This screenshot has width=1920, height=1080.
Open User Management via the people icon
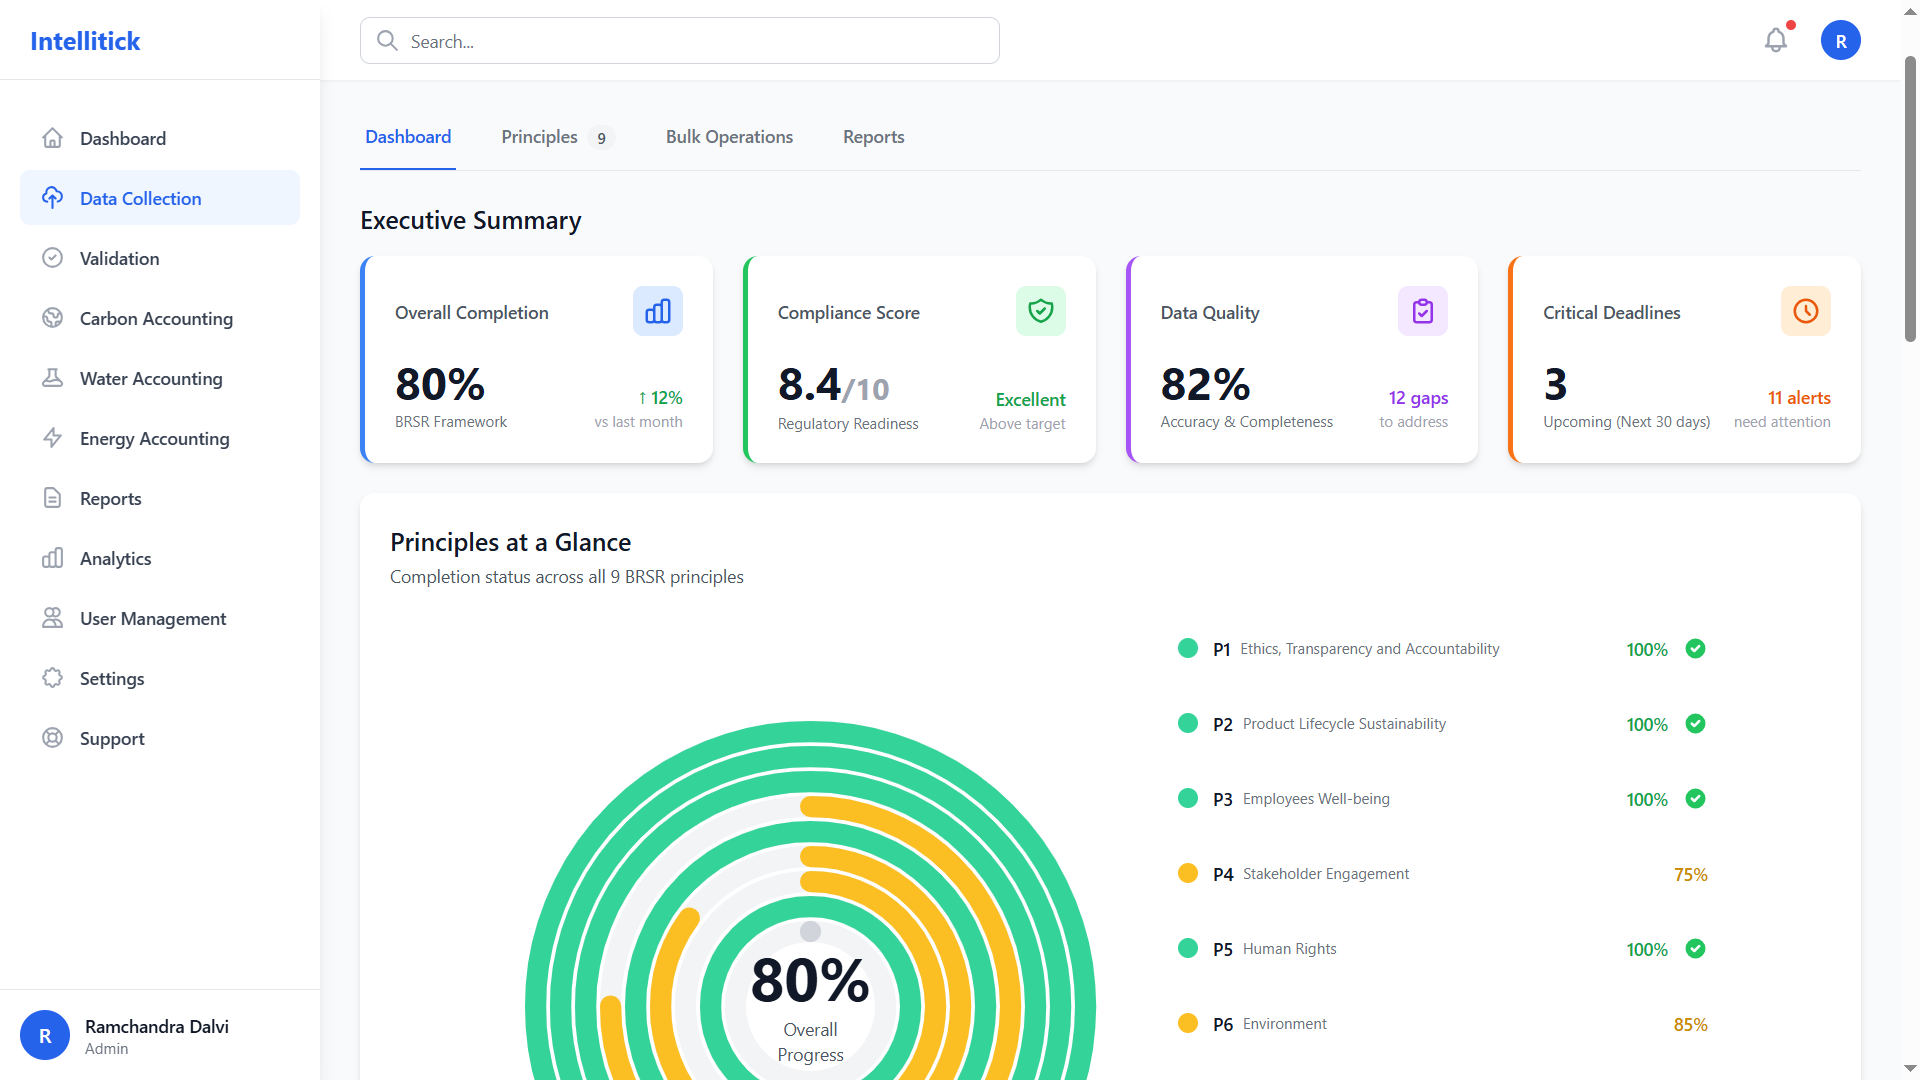[52, 618]
